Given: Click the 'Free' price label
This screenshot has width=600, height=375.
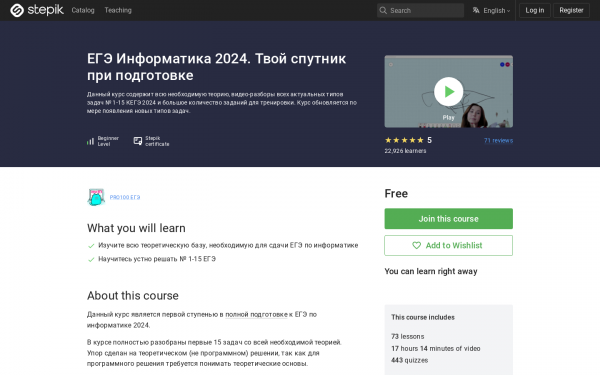Looking at the screenshot, I should click(396, 194).
